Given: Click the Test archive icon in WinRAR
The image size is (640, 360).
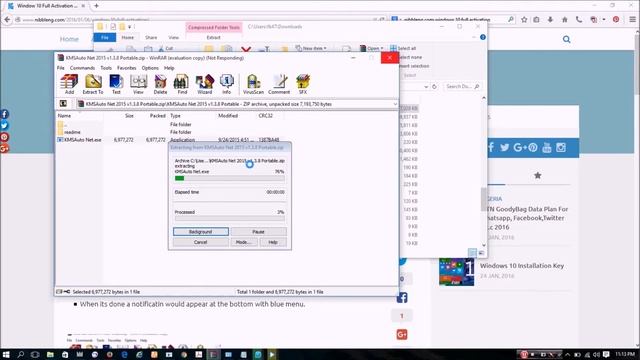Looking at the screenshot, I should [116, 84].
